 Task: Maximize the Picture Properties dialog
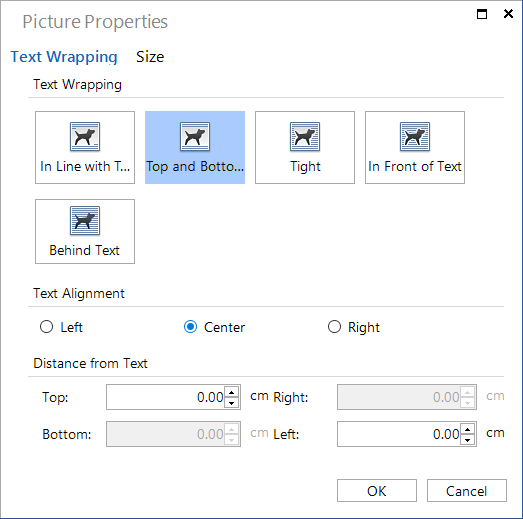pyautogui.click(x=482, y=14)
